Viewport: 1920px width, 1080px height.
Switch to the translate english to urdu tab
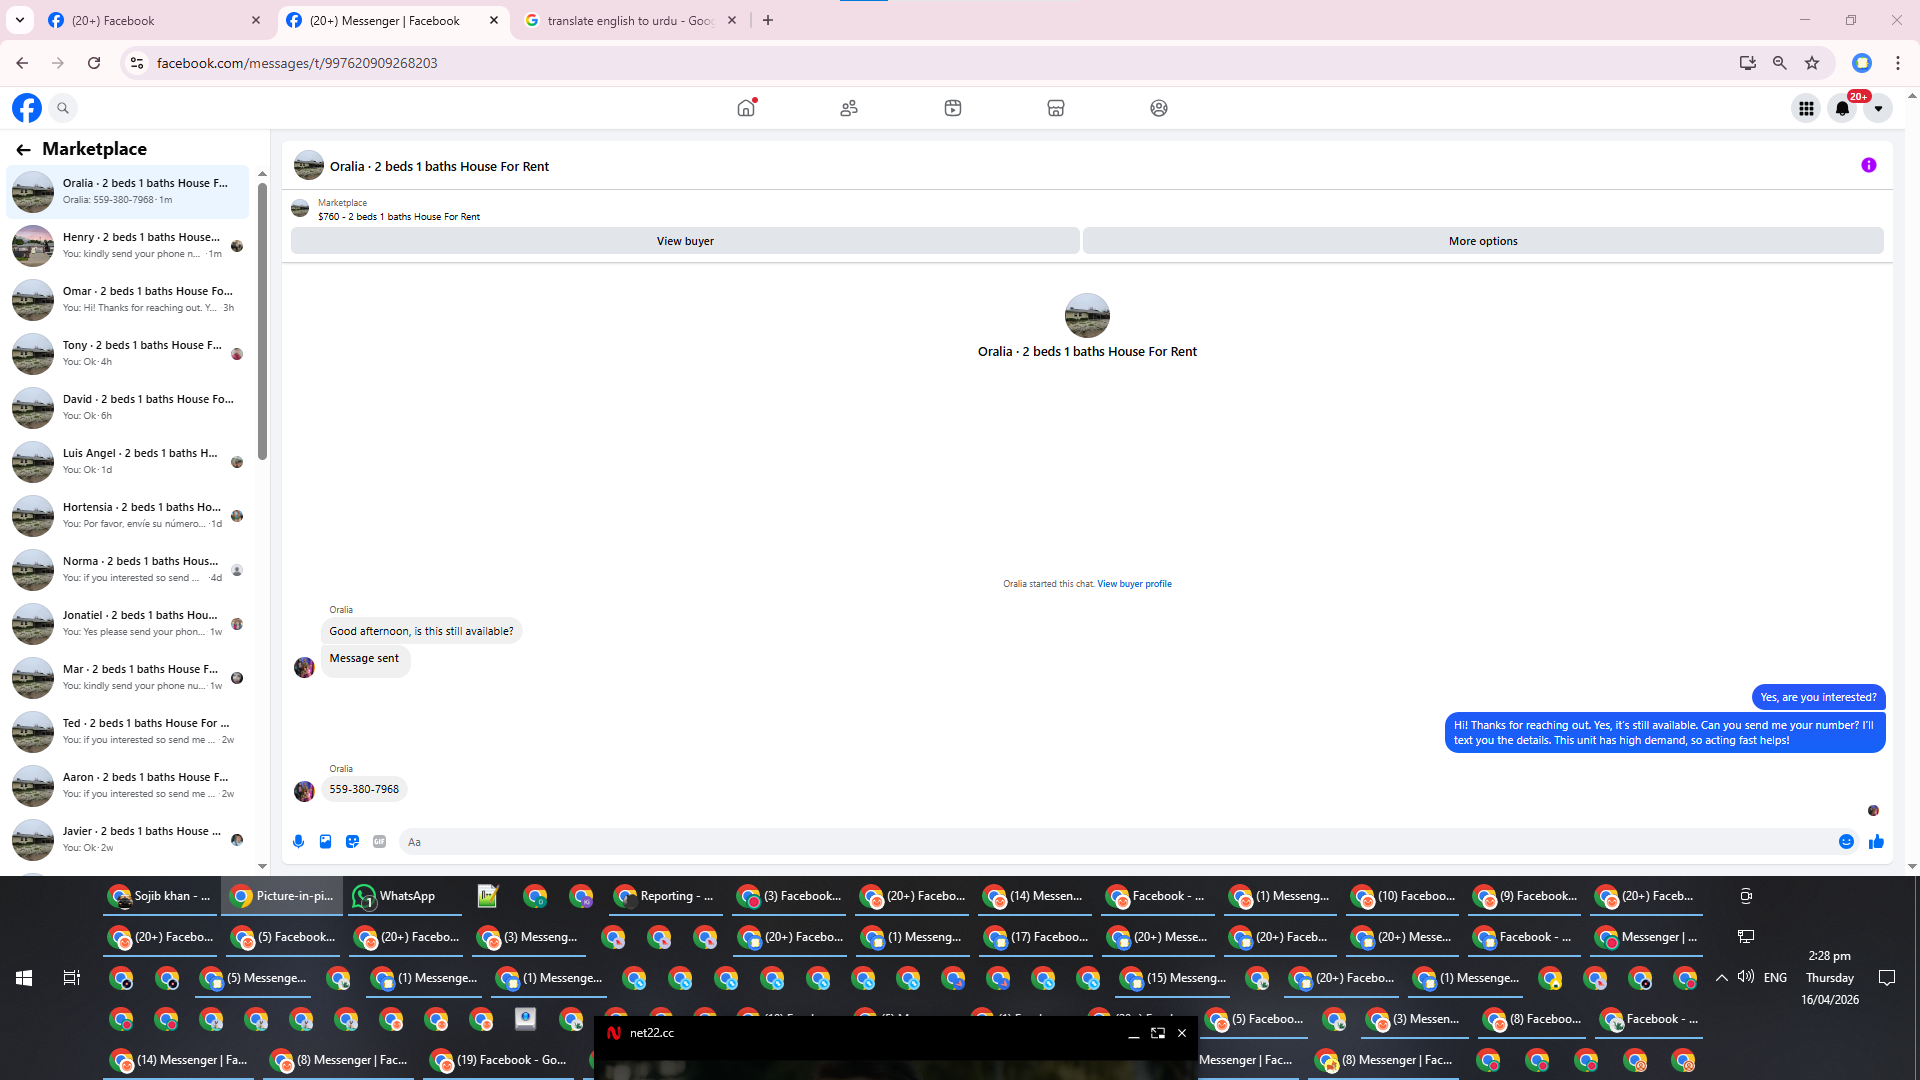coord(632,20)
